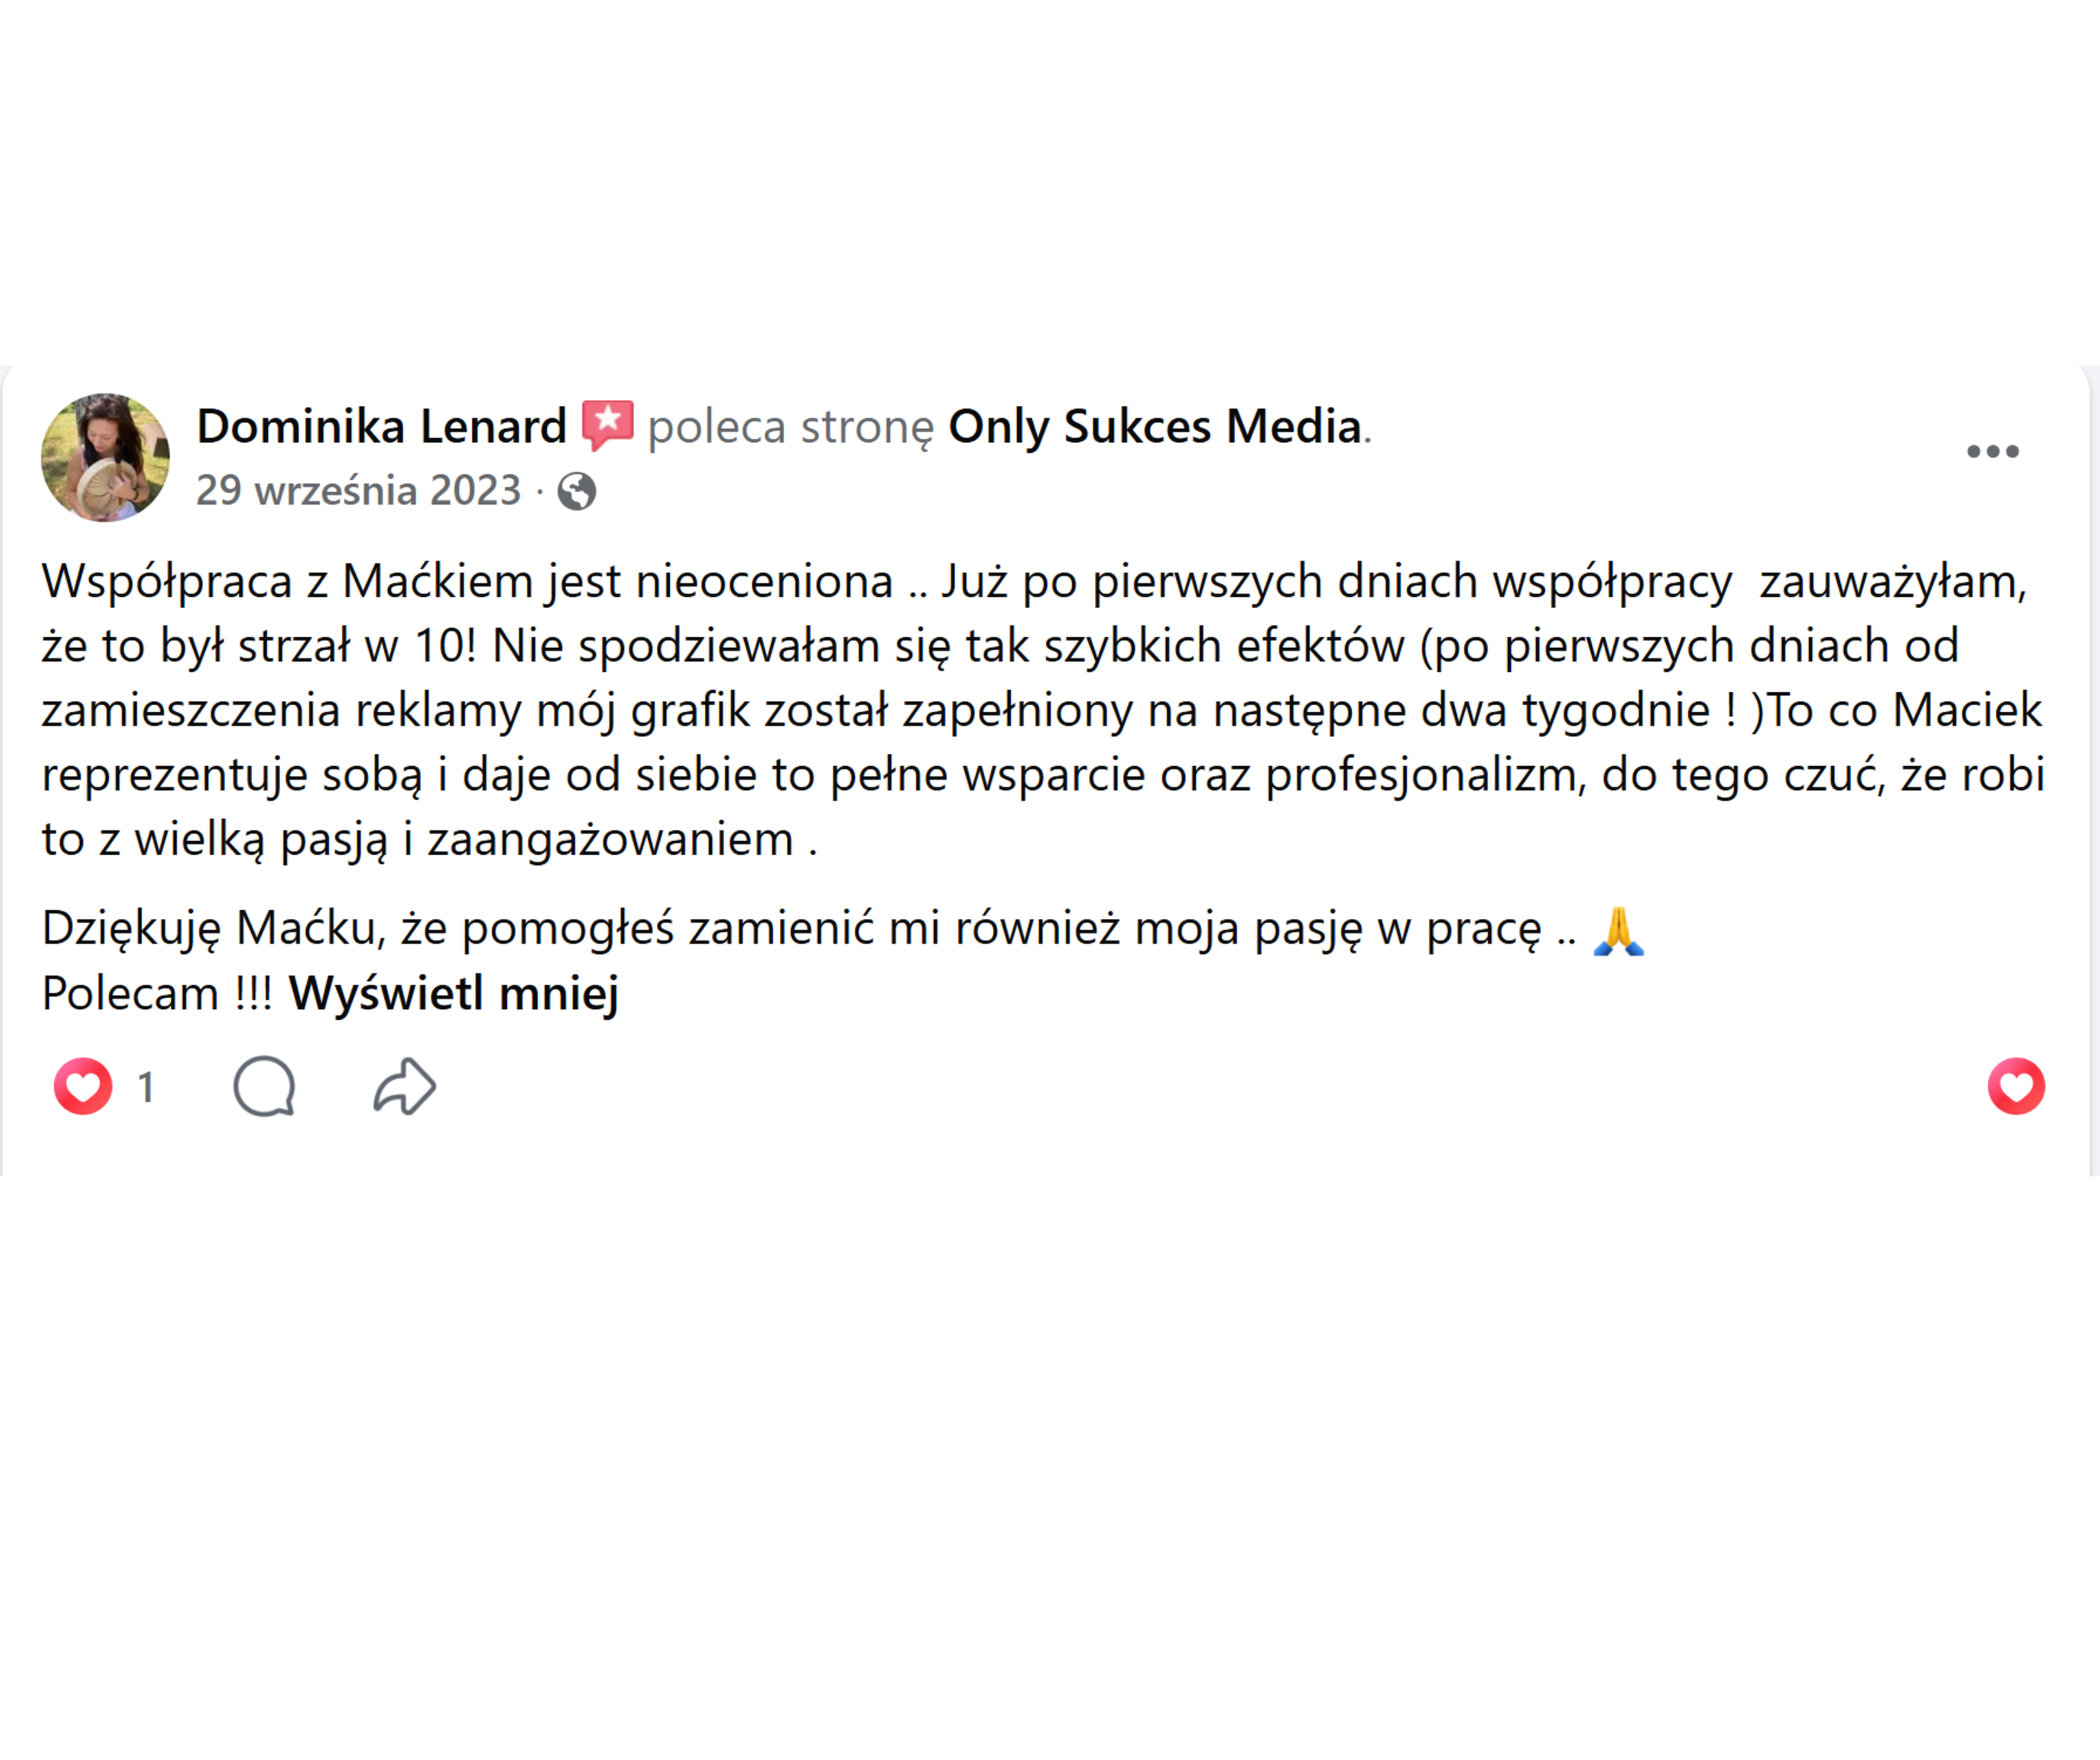The width and height of the screenshot is (2100, 1760).
Task: Open the three-dot post options menu
Action: point(1993,451)
